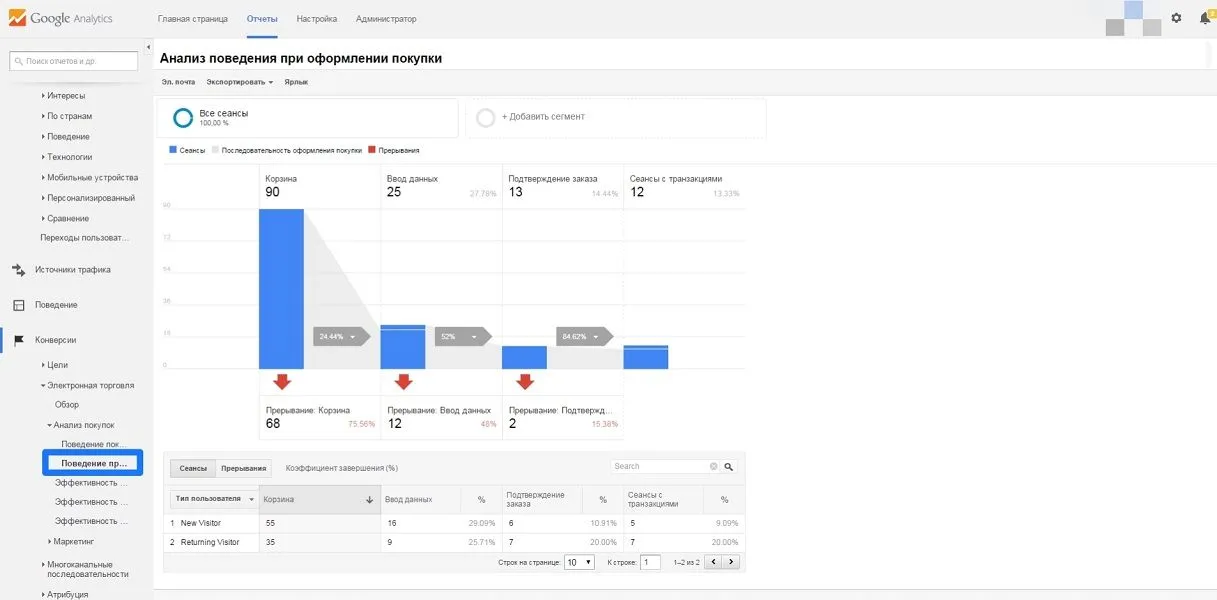
Task: Open Переходы пользоват... sidebar link
Action: [85, 238]
